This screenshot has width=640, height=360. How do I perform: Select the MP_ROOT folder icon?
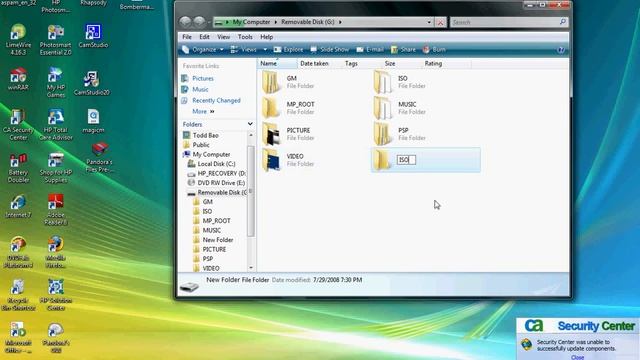pyautogui.click(x=271, y=108)
